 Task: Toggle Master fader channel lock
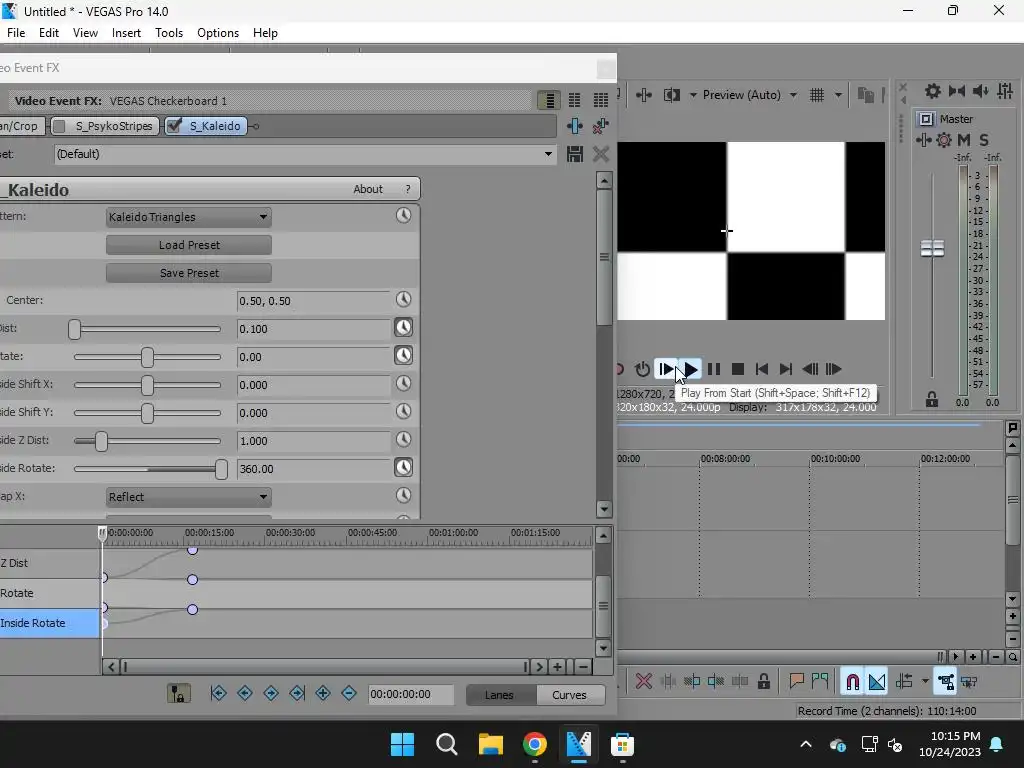pyautogui.click(x=932, y=399)
